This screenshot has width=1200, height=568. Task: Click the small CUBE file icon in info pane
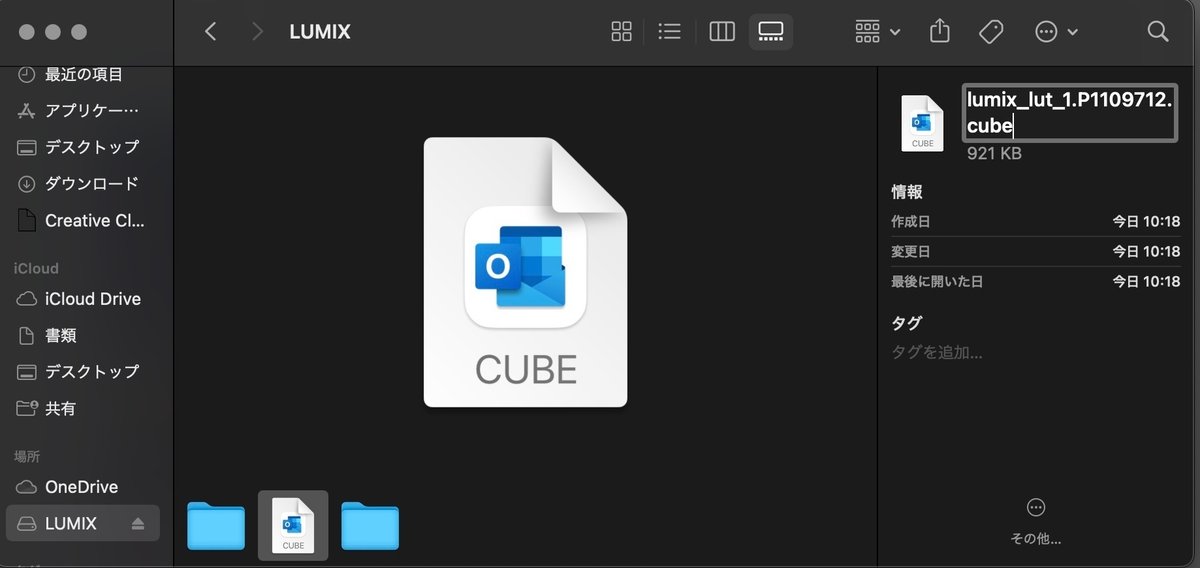tap(922, 123)
